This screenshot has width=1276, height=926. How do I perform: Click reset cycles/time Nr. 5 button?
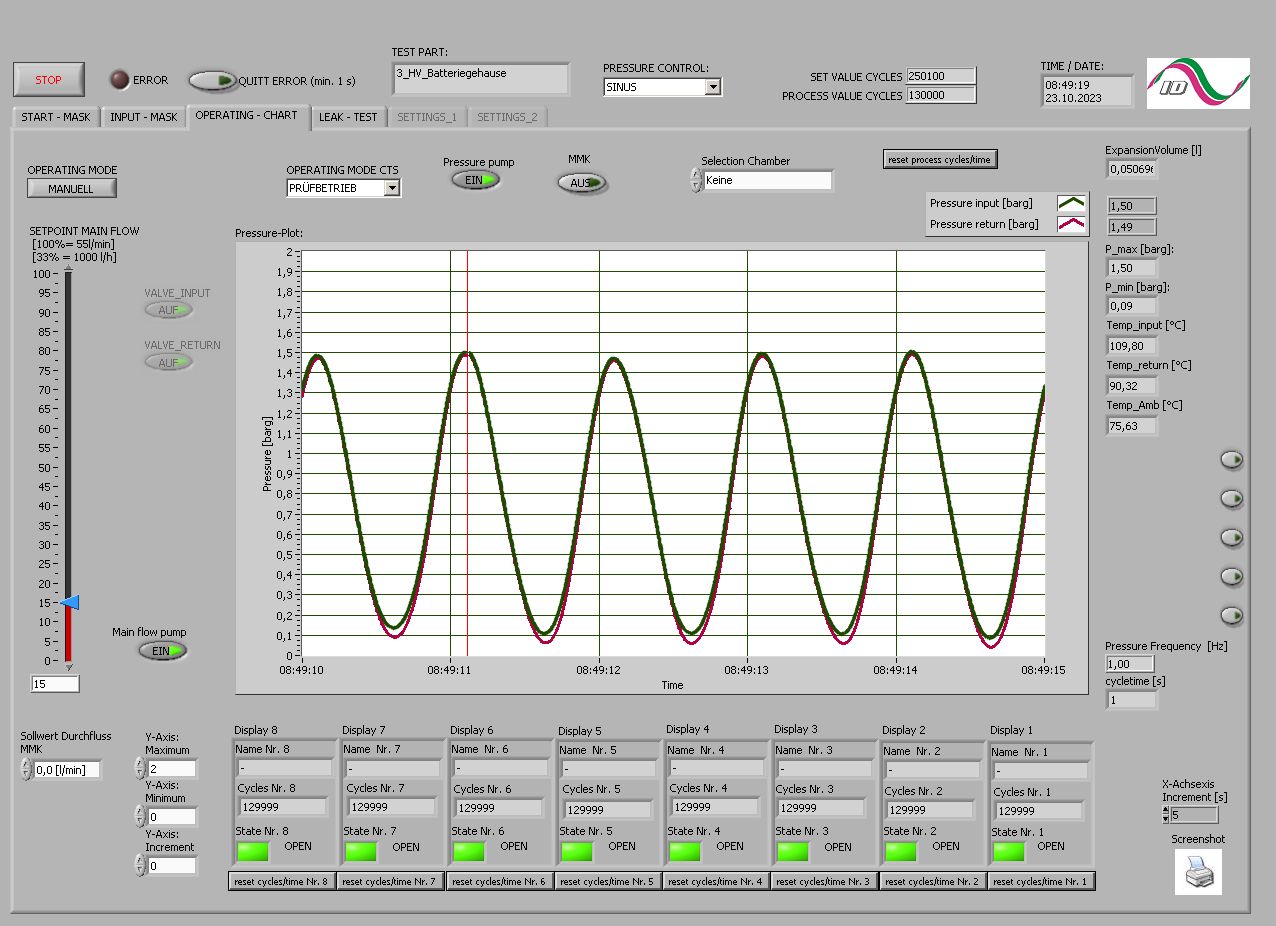tap(608, 882)
